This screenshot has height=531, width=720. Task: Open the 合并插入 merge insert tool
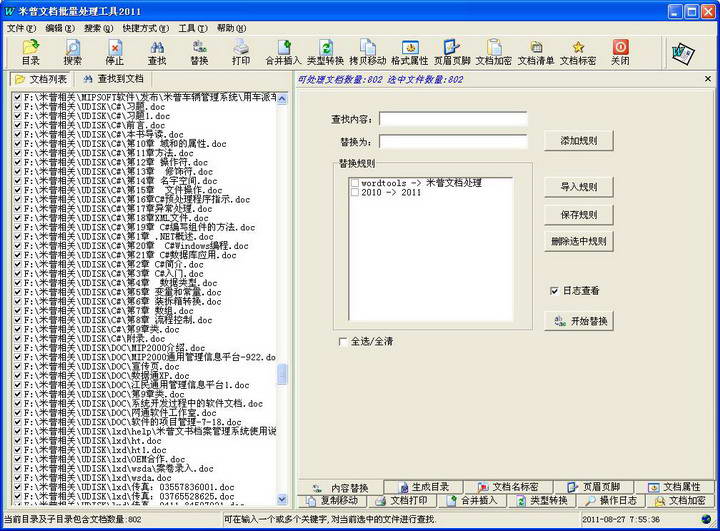[283, 52]
